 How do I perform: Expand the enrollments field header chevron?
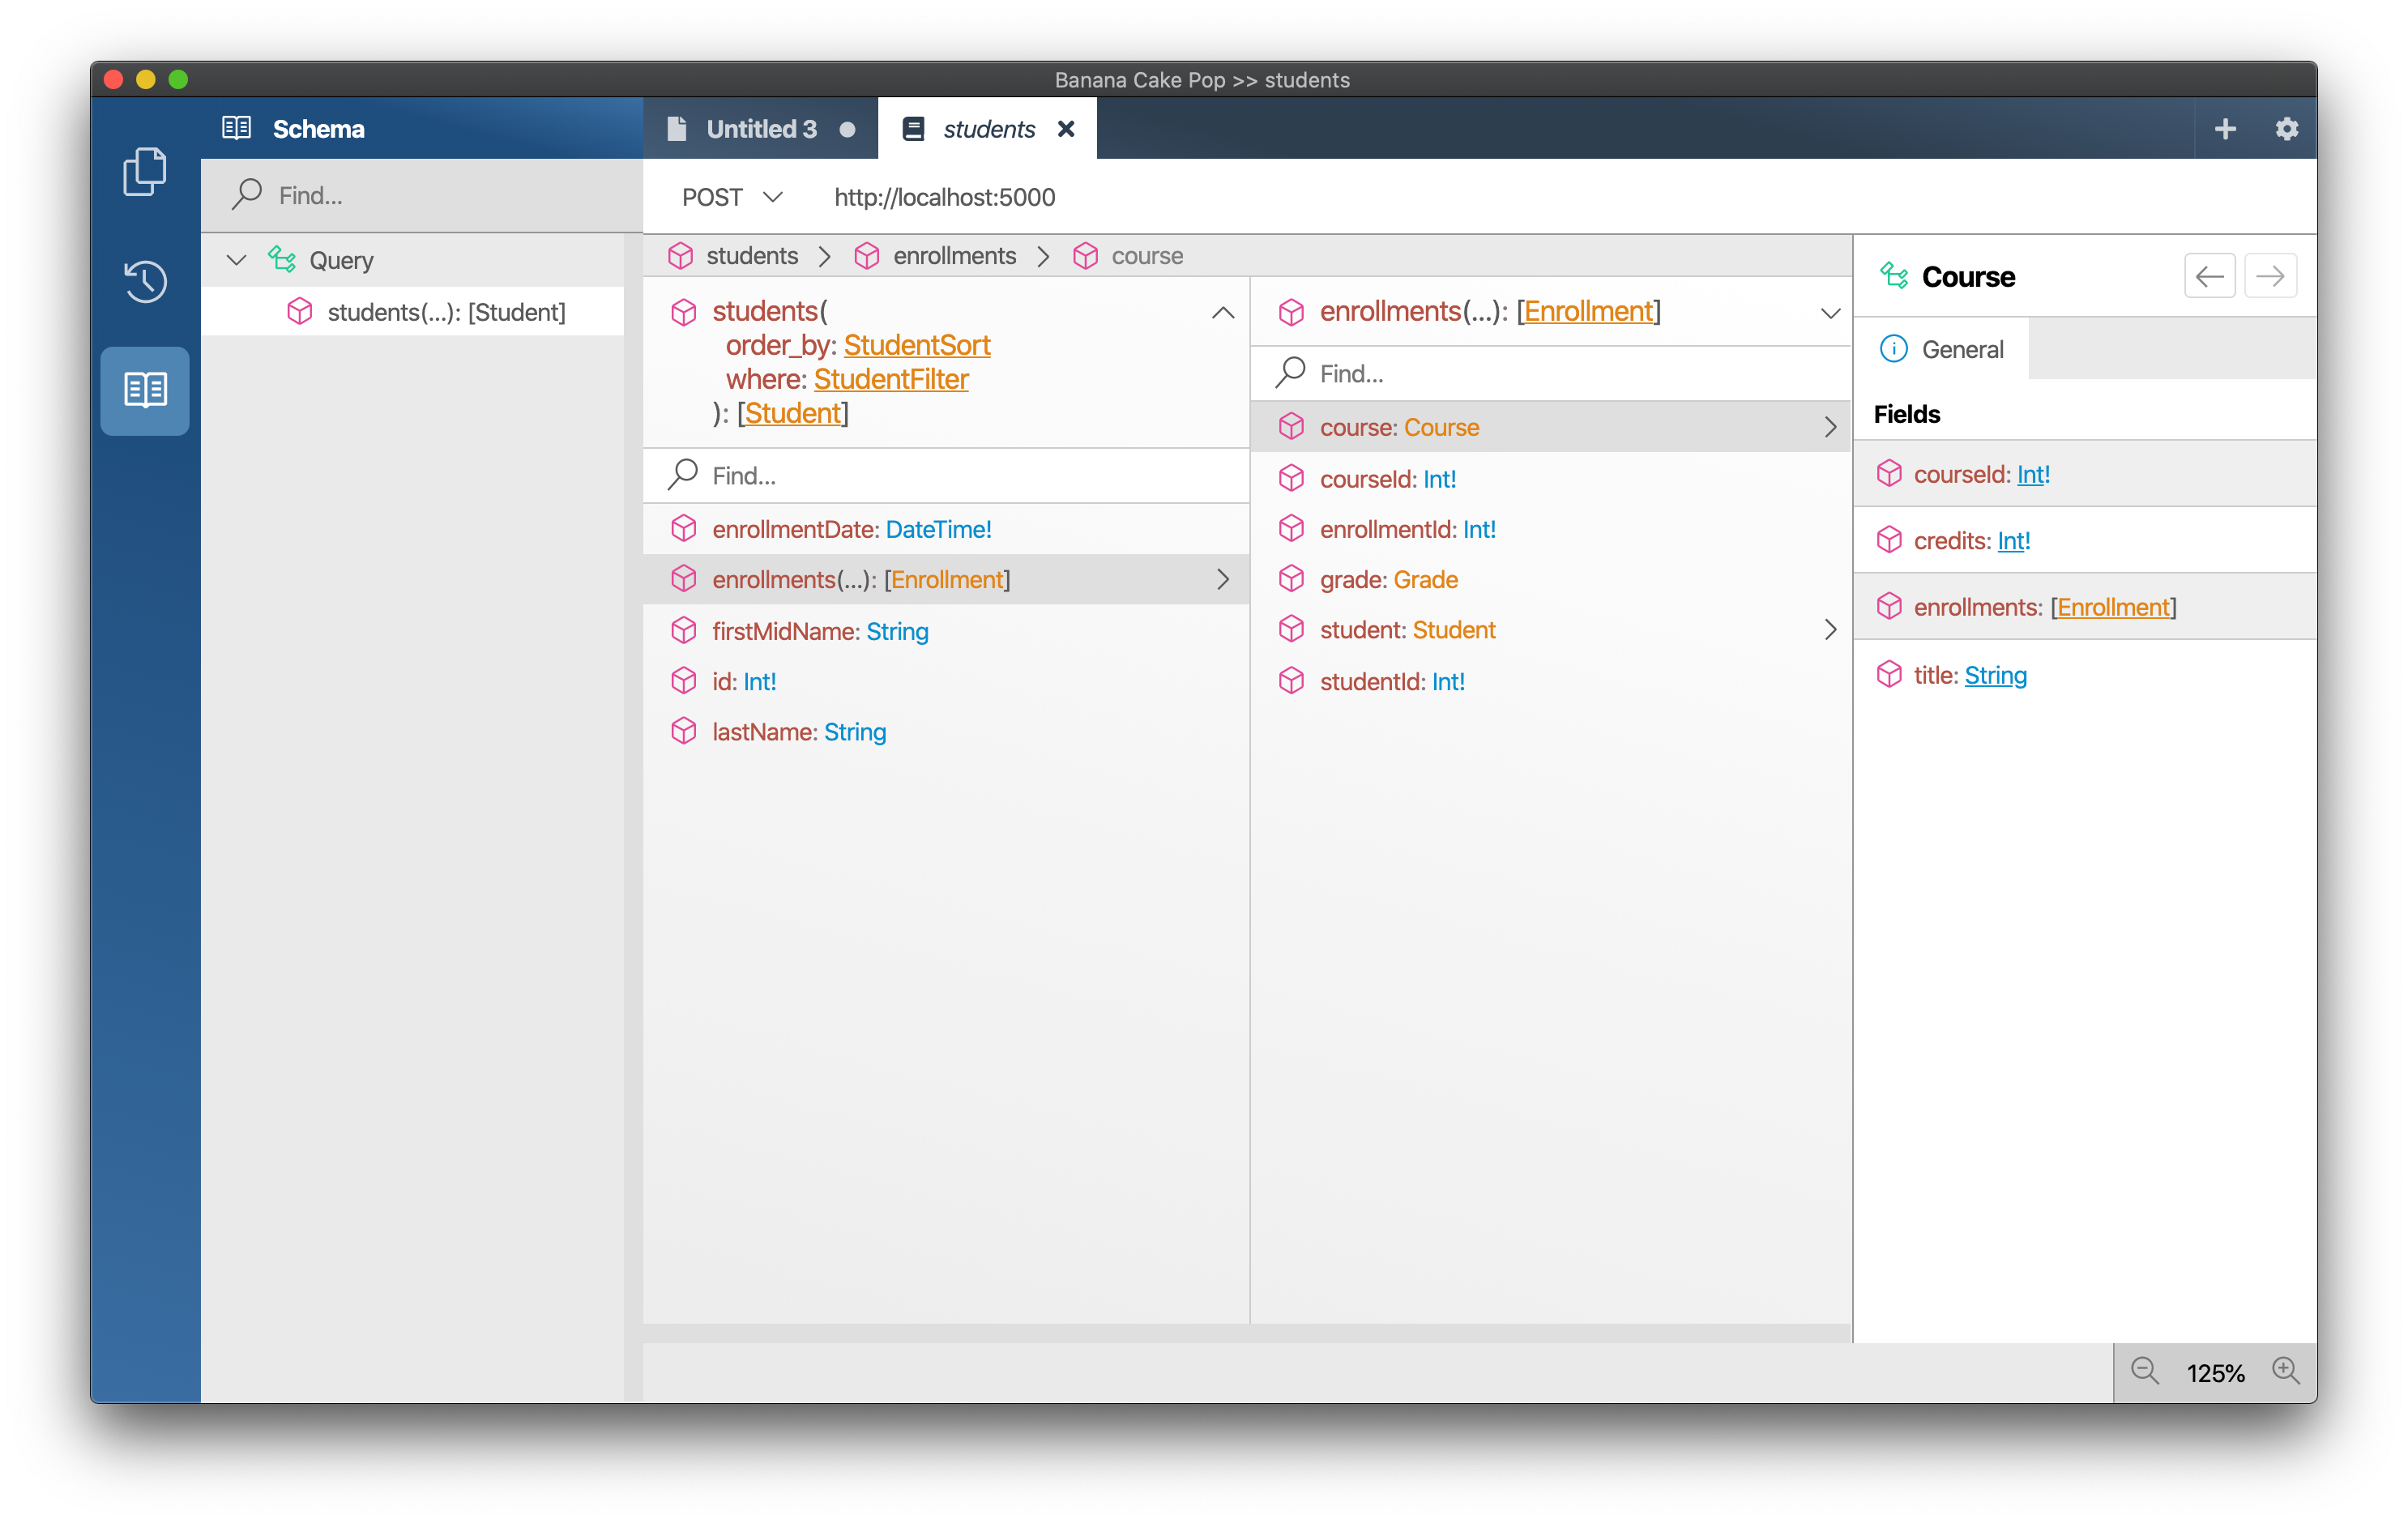point(1829,313)
